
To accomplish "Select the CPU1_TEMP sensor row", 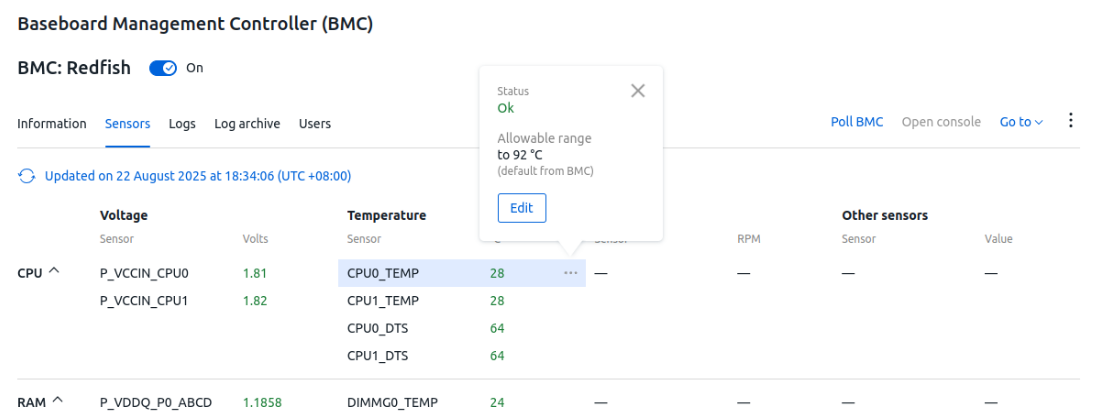I will pyautogui.click(x=461, y=300).
